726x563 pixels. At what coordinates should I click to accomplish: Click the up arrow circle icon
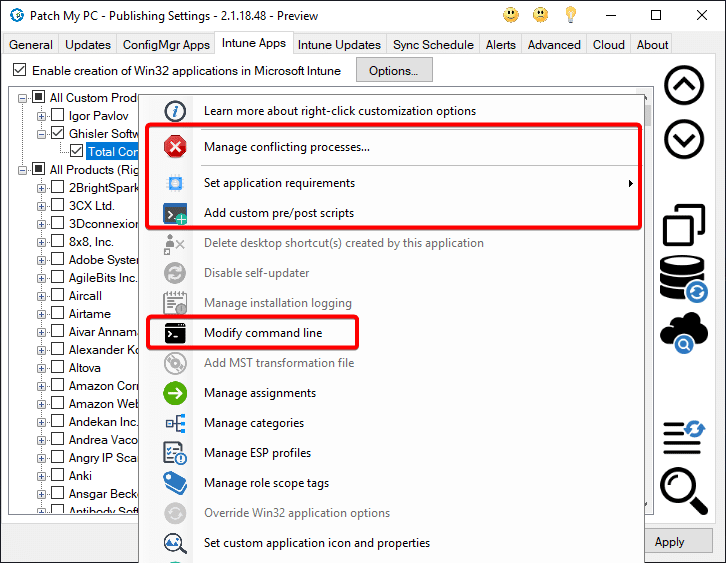point(684,87)
